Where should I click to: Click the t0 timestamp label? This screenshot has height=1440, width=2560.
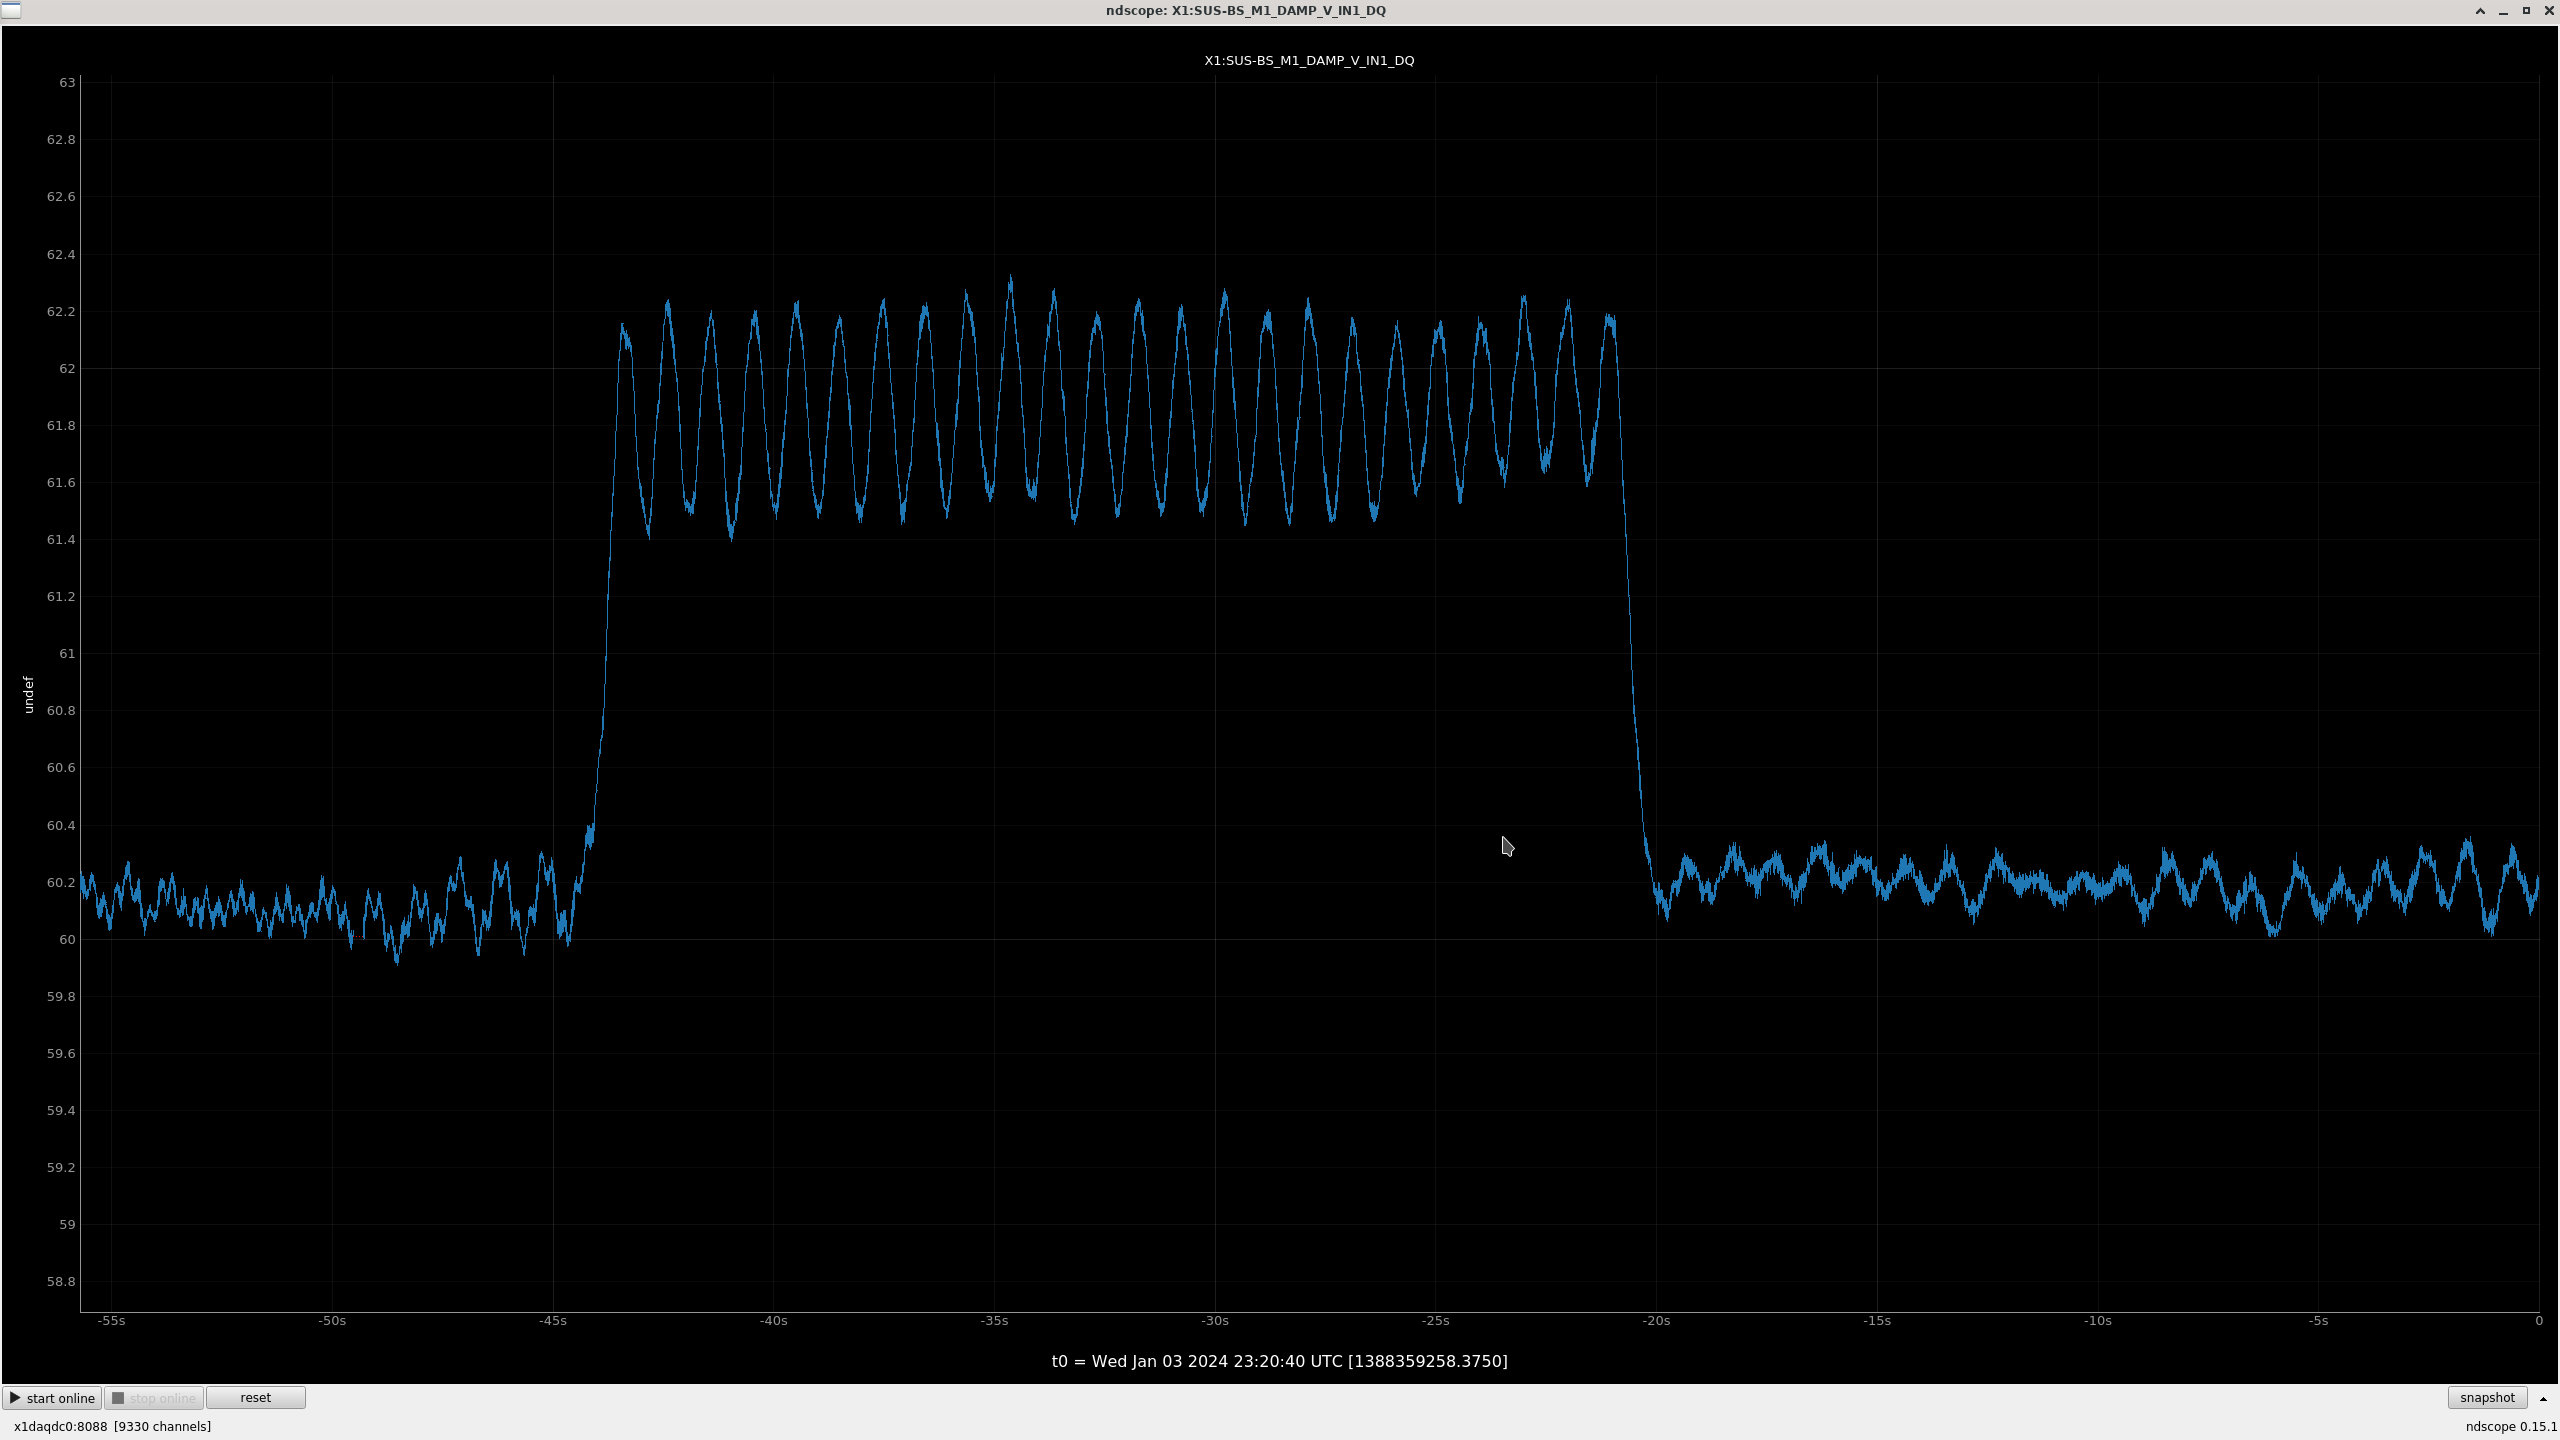pos(1280,1361)
